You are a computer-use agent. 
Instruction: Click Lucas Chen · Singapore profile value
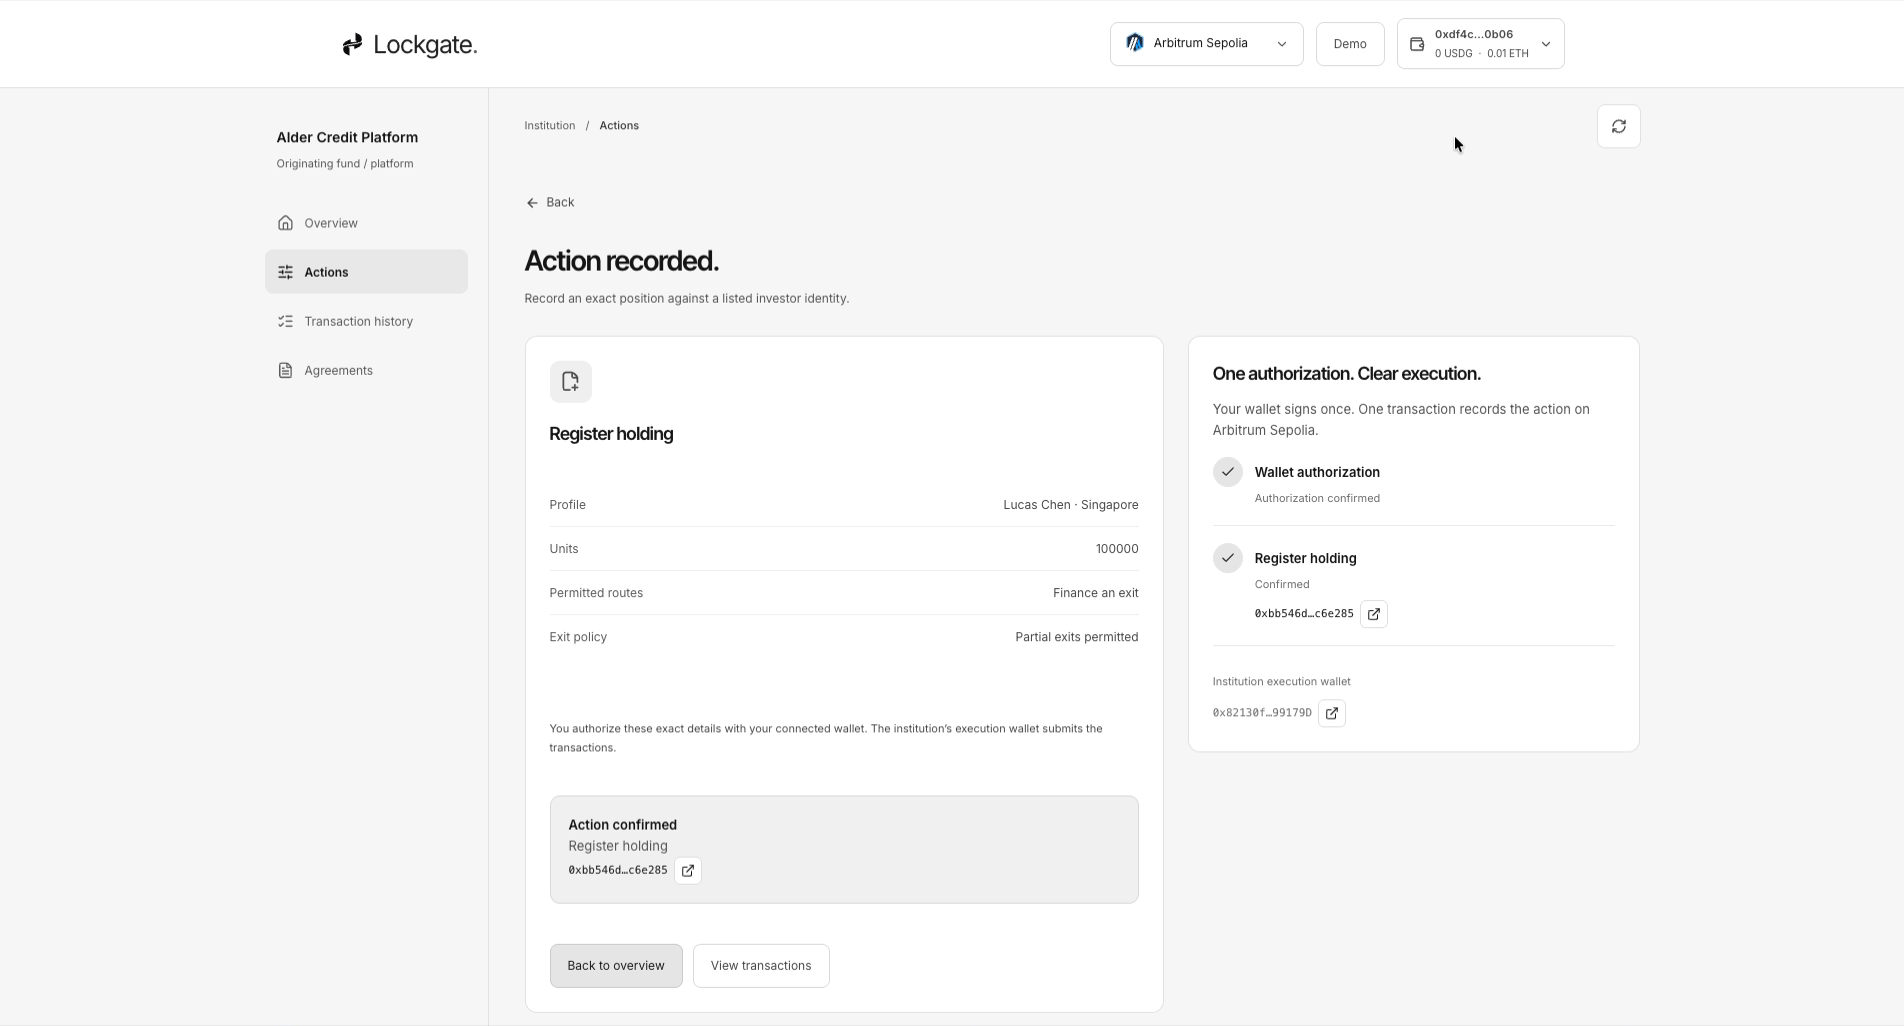[x=1071, y=505]
